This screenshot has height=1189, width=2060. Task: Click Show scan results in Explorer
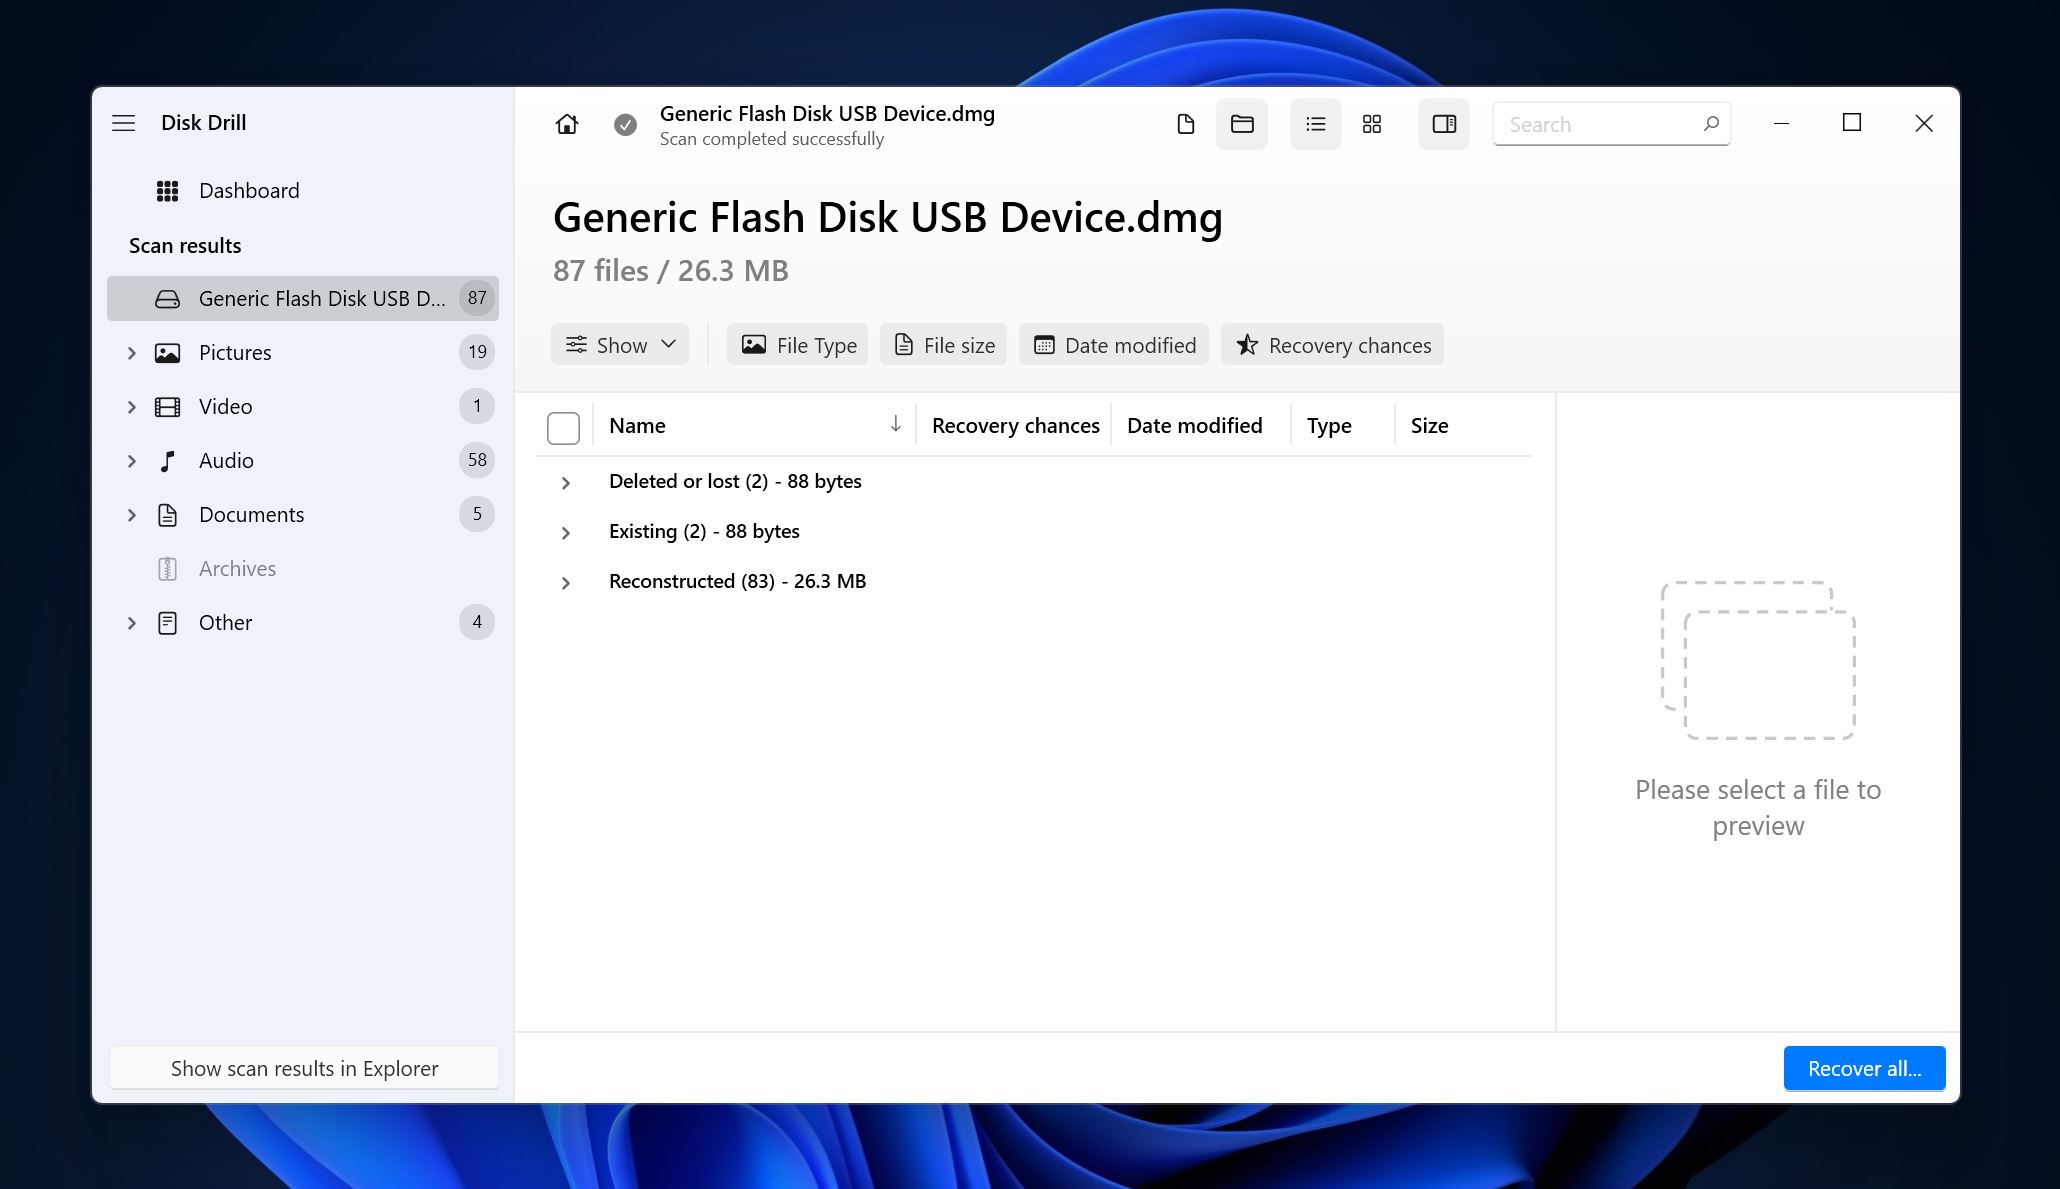click(304, 1067)
